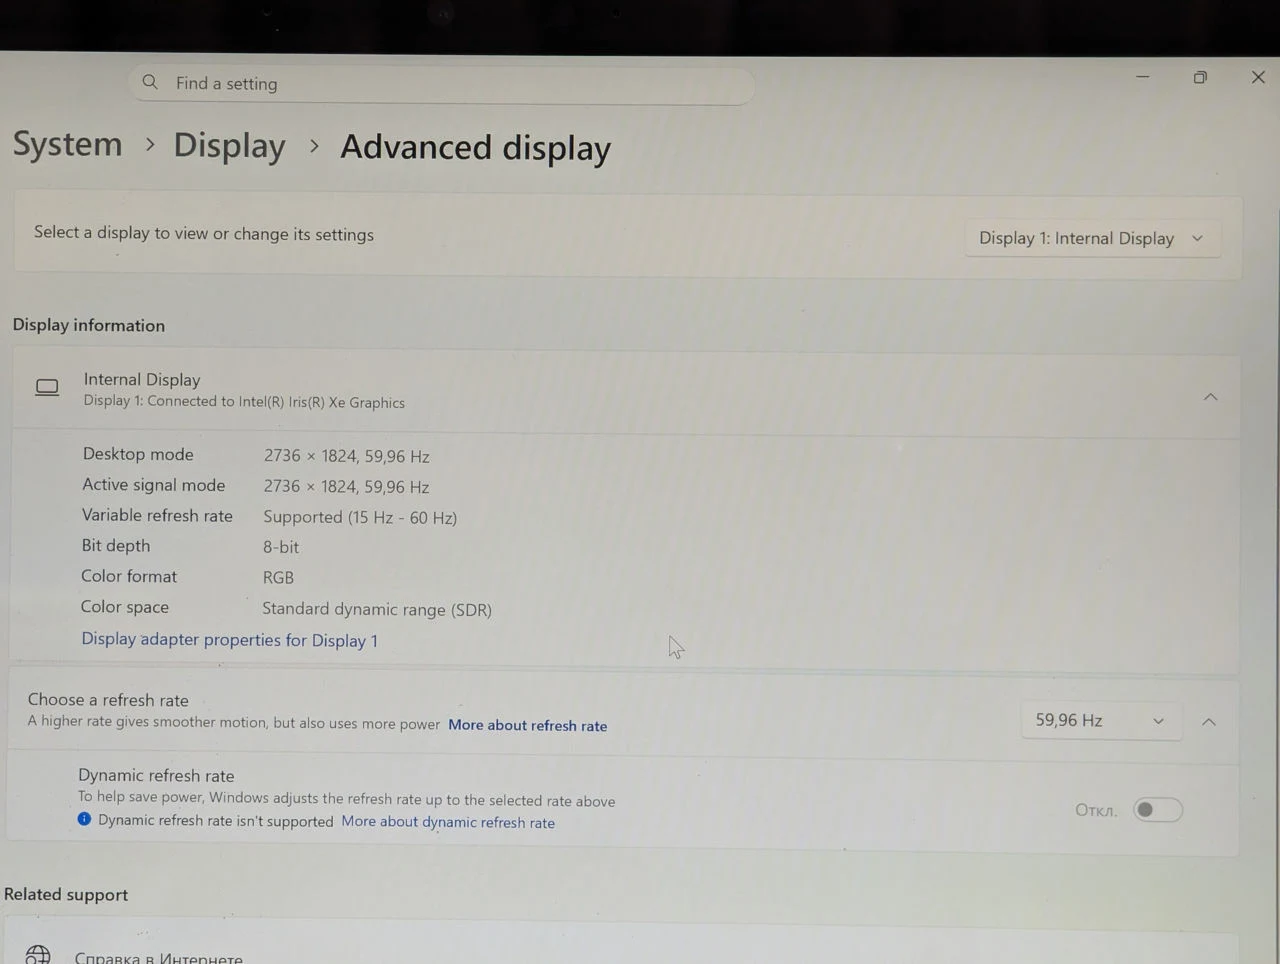Click the 8-bit Bit depth value

tap(281, 547)
